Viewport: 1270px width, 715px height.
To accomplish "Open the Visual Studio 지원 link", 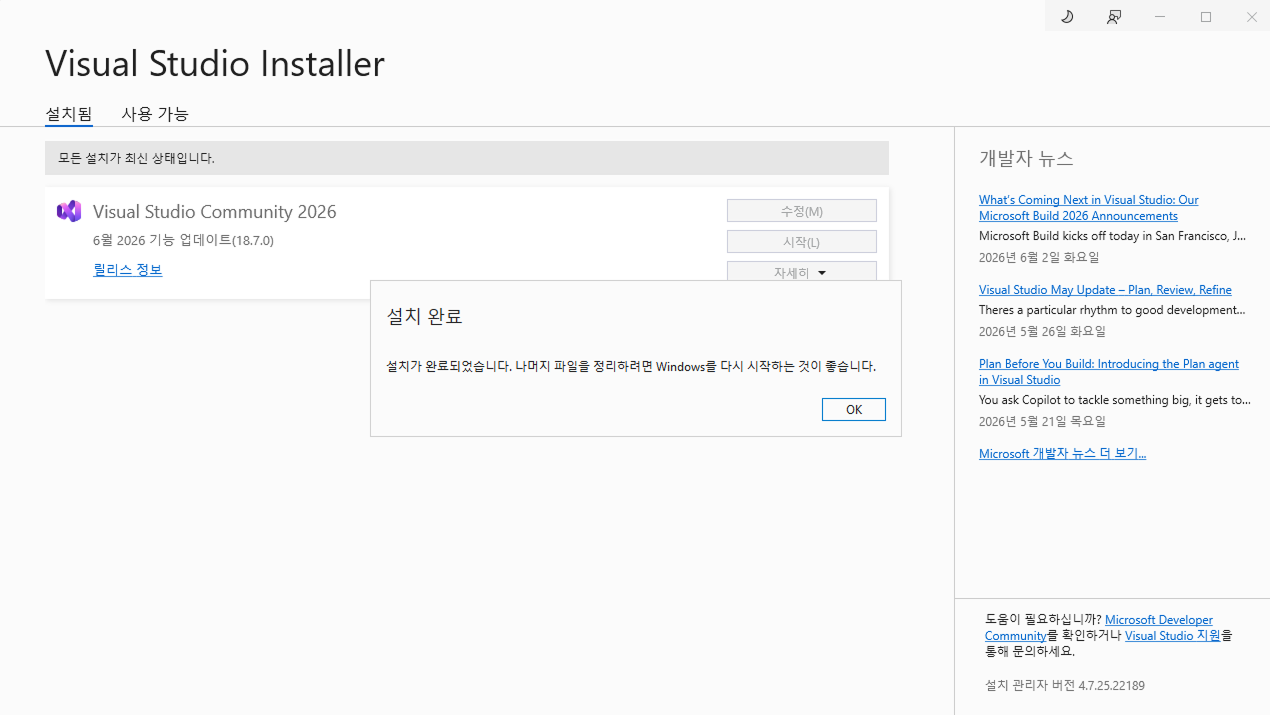I will tap(1173, 636).
